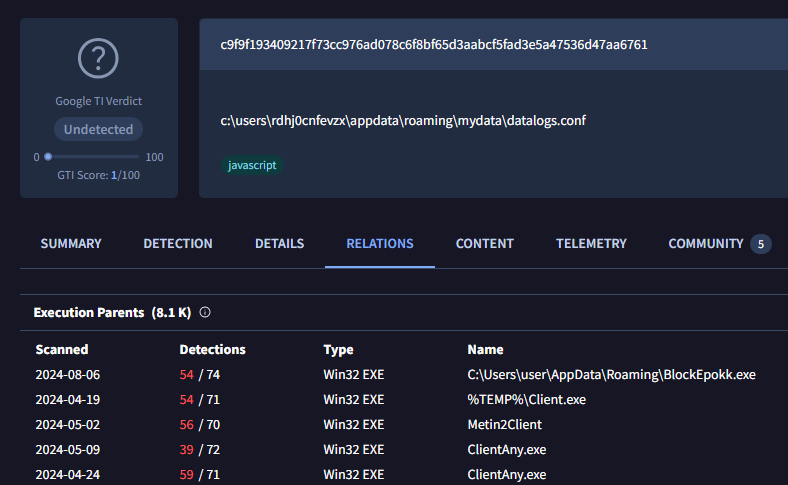The width and height of the screenshot is (788, 485).
Task: Click detections value 54 / 71
Action: pos(200,400)
